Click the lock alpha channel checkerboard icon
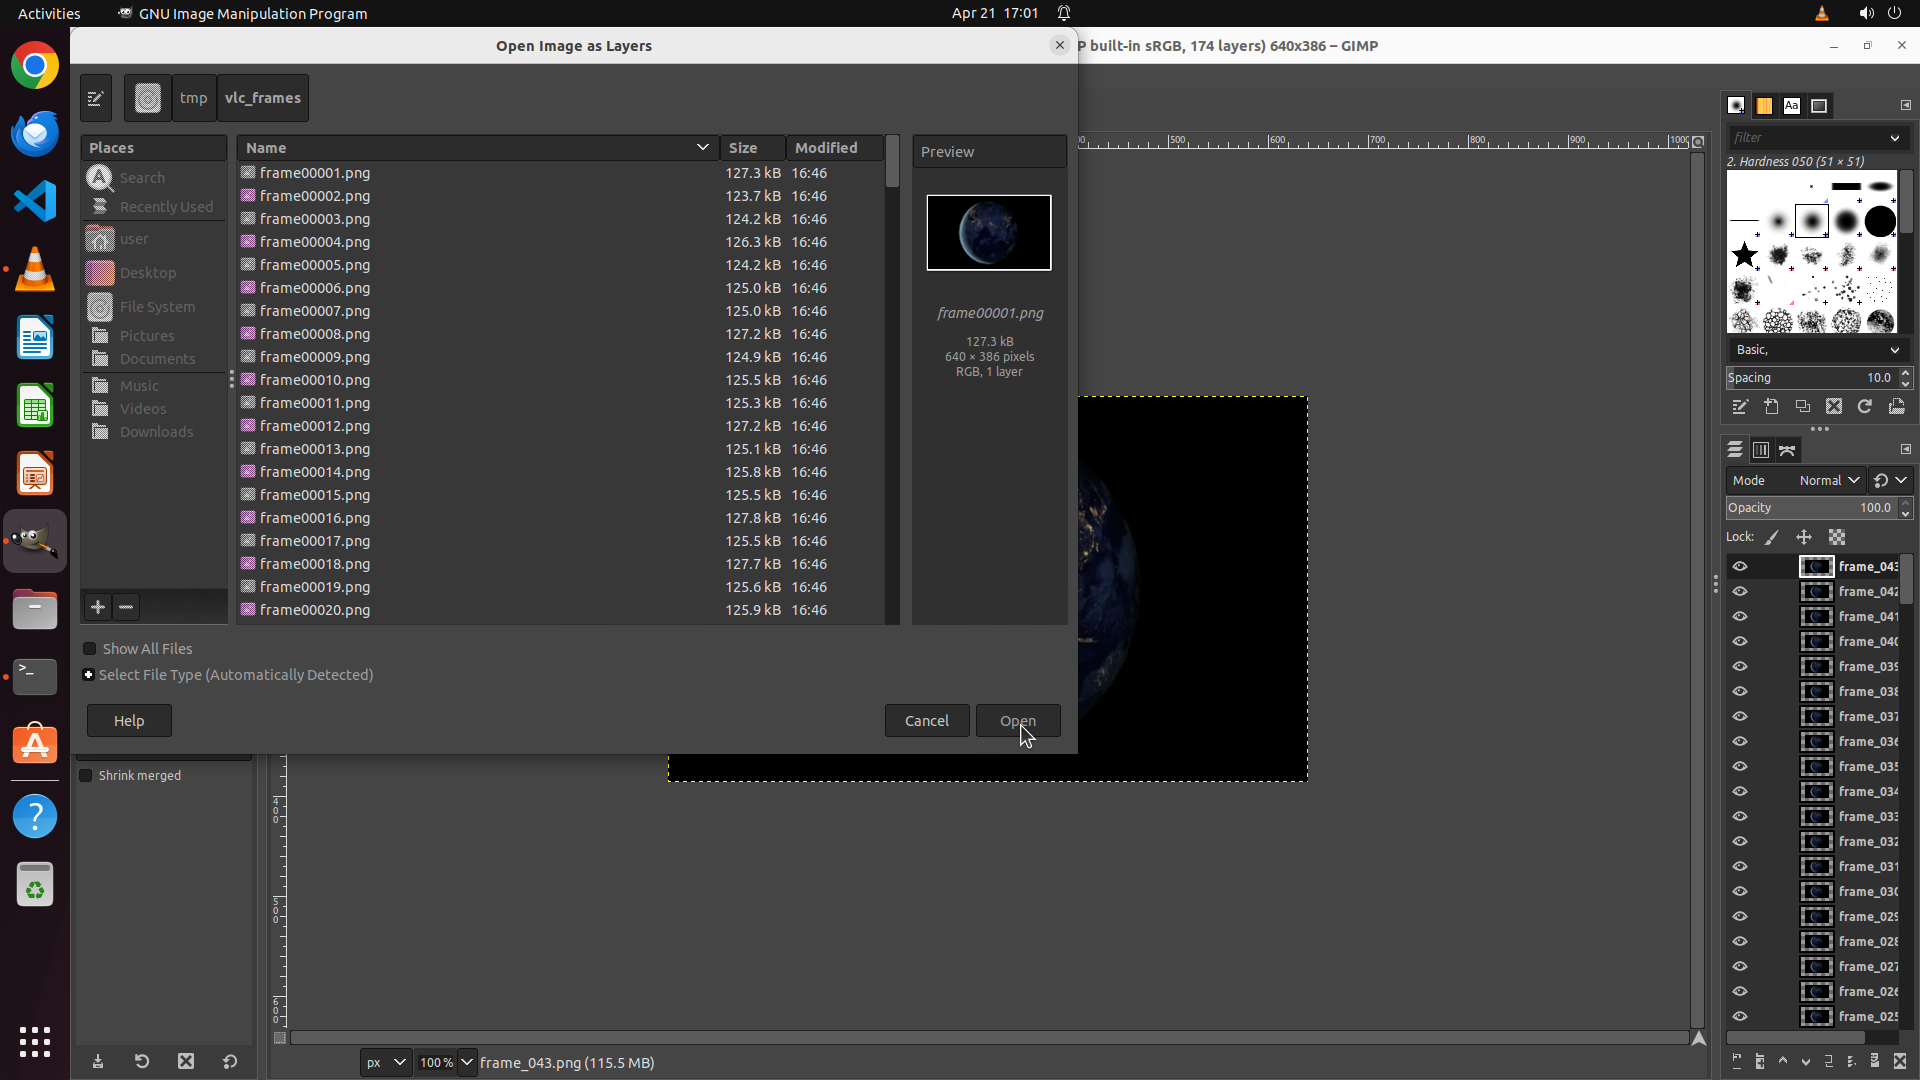Viewport: 1920px width, 1080px height. pyautogui.click(x=1837, y=538)
